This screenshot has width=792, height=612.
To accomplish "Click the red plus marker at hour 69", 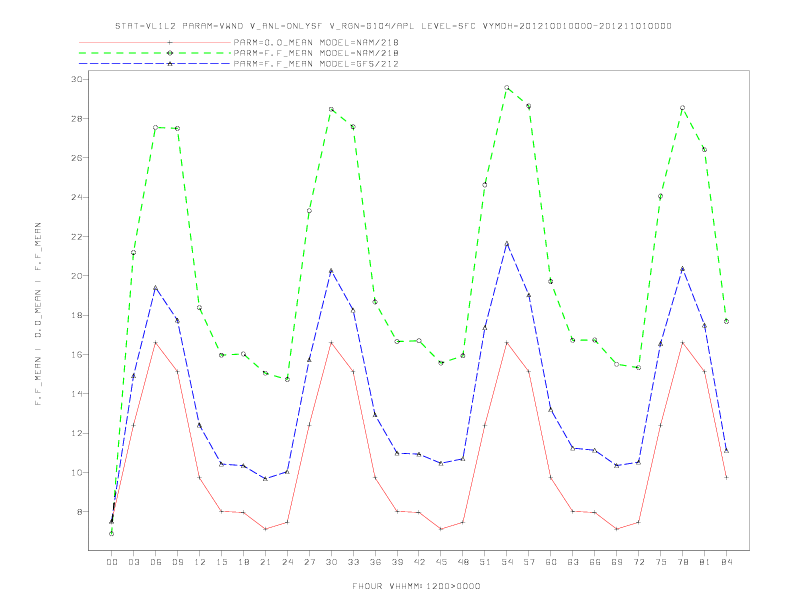I will (x=617, y=529).
